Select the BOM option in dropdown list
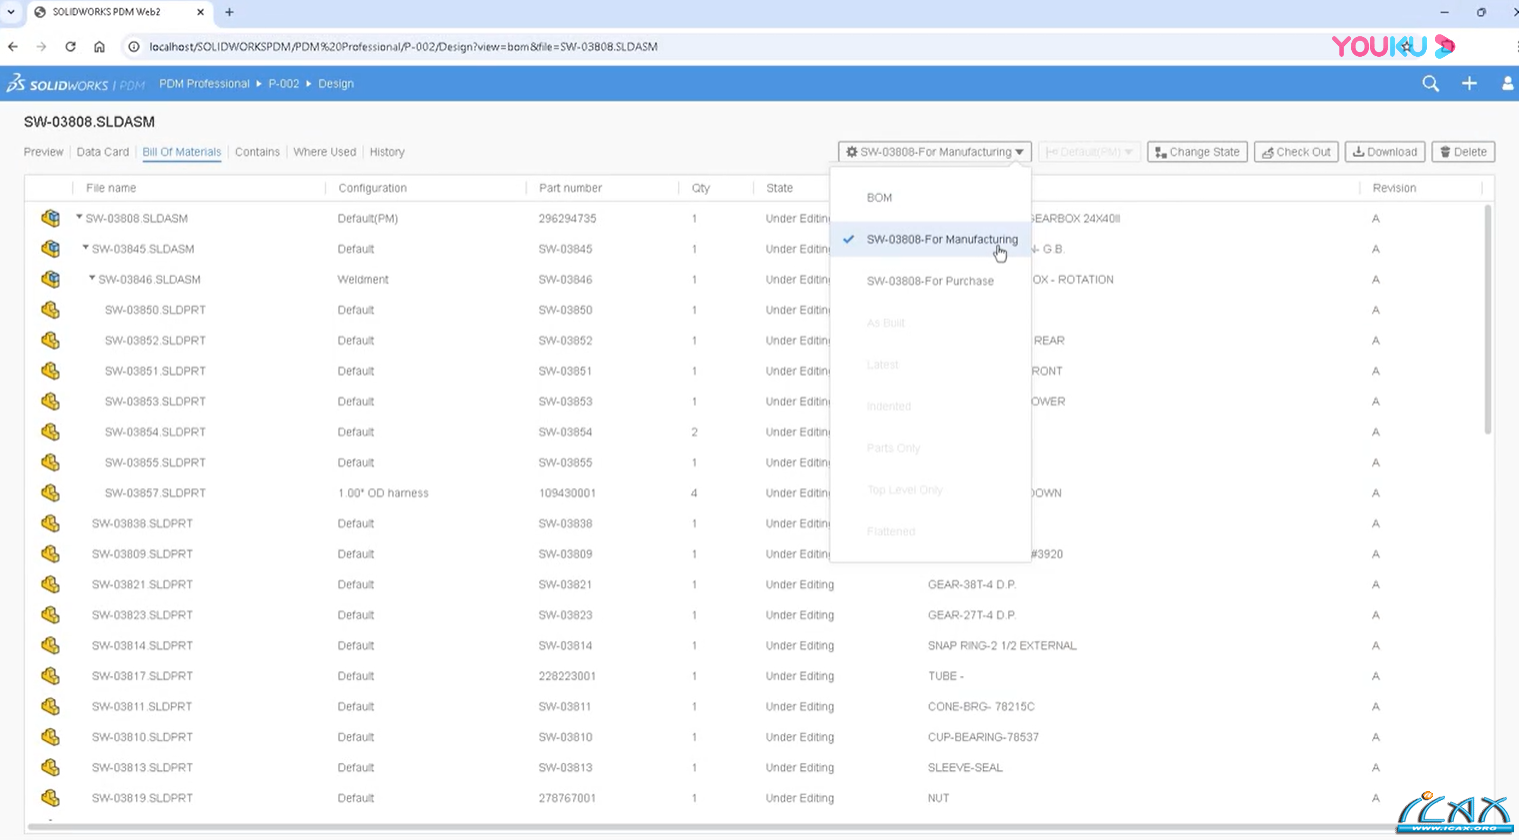1519x840 pixels. click(x=879, y=198)
